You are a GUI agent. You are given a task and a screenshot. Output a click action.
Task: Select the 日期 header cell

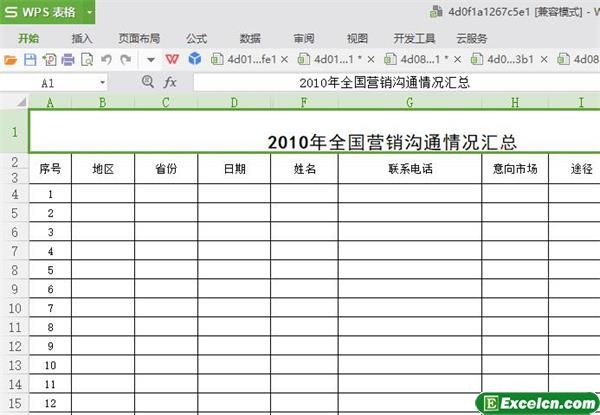234,168
